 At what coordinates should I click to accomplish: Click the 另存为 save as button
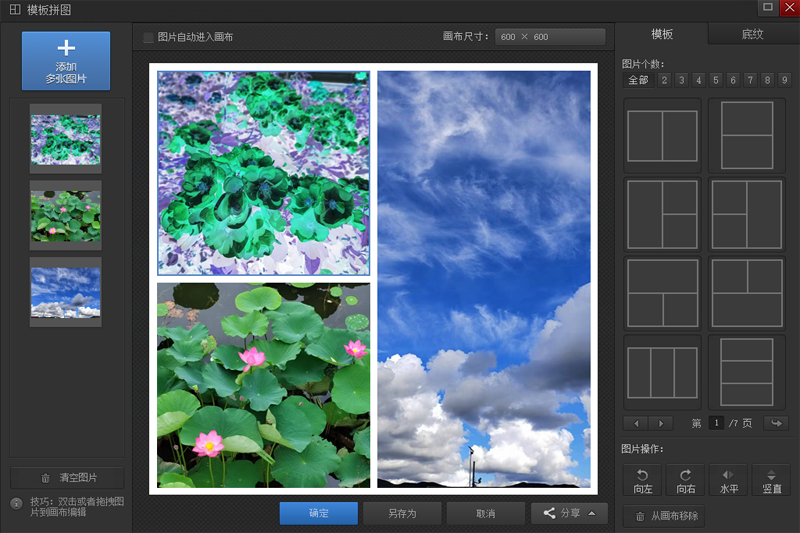(401, 513)
